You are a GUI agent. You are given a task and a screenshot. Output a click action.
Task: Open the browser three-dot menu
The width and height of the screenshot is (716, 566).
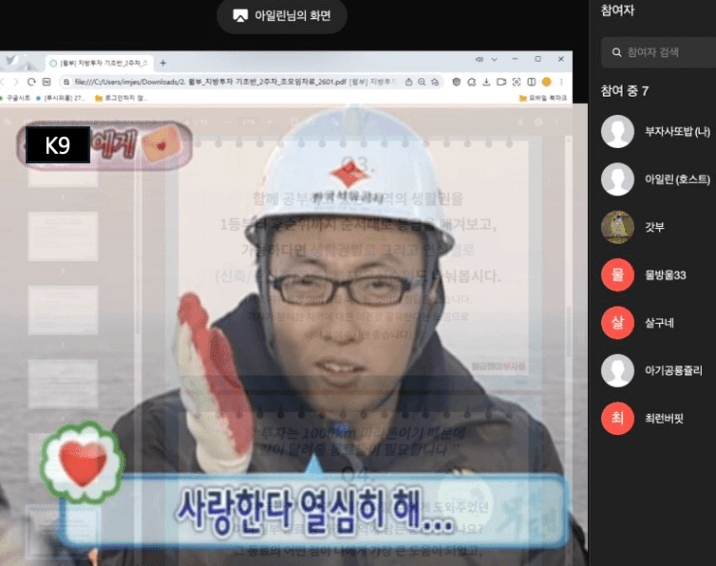(x=561, y=82)
